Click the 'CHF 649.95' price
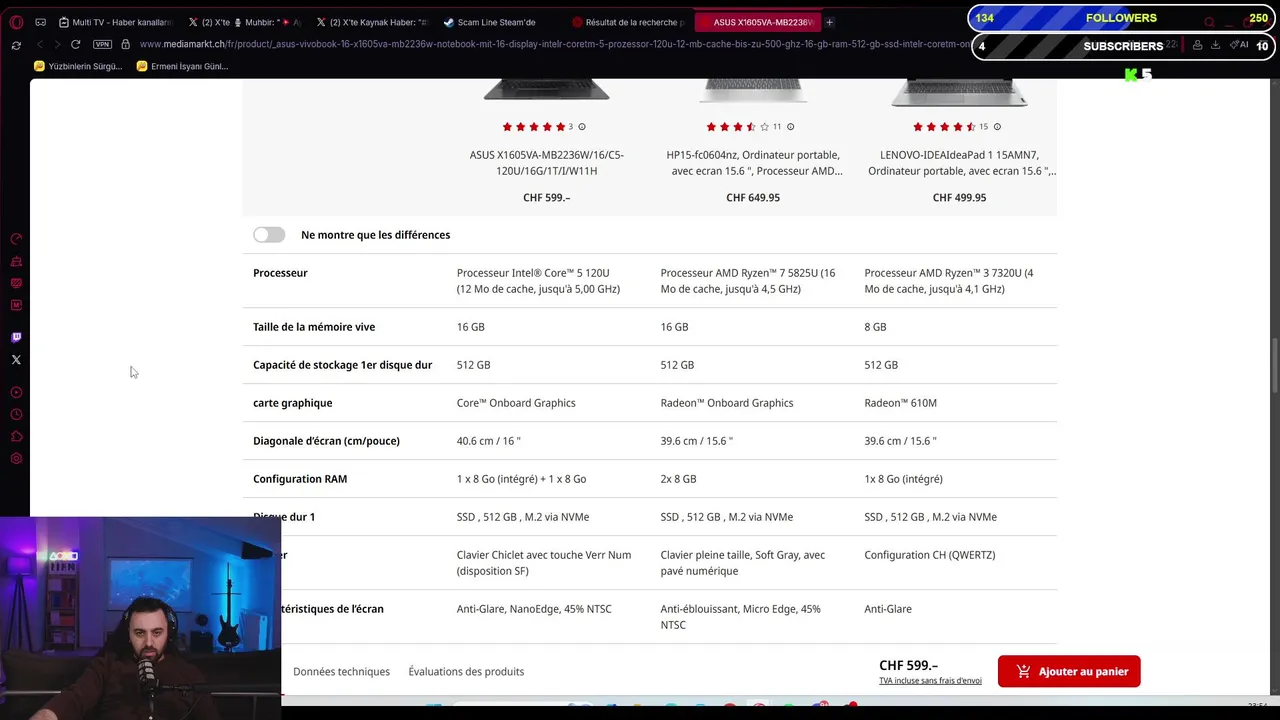Image resolution: width=1280 pixels, height=720 pixels. click(x=753, y=197)
